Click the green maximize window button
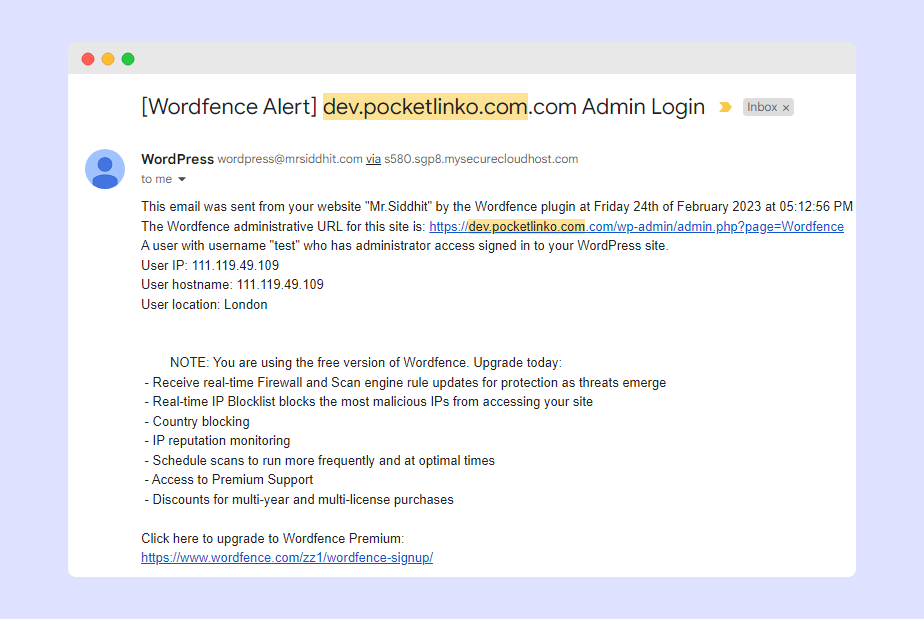This screenshot has width=924, height=619. point(128,59)
